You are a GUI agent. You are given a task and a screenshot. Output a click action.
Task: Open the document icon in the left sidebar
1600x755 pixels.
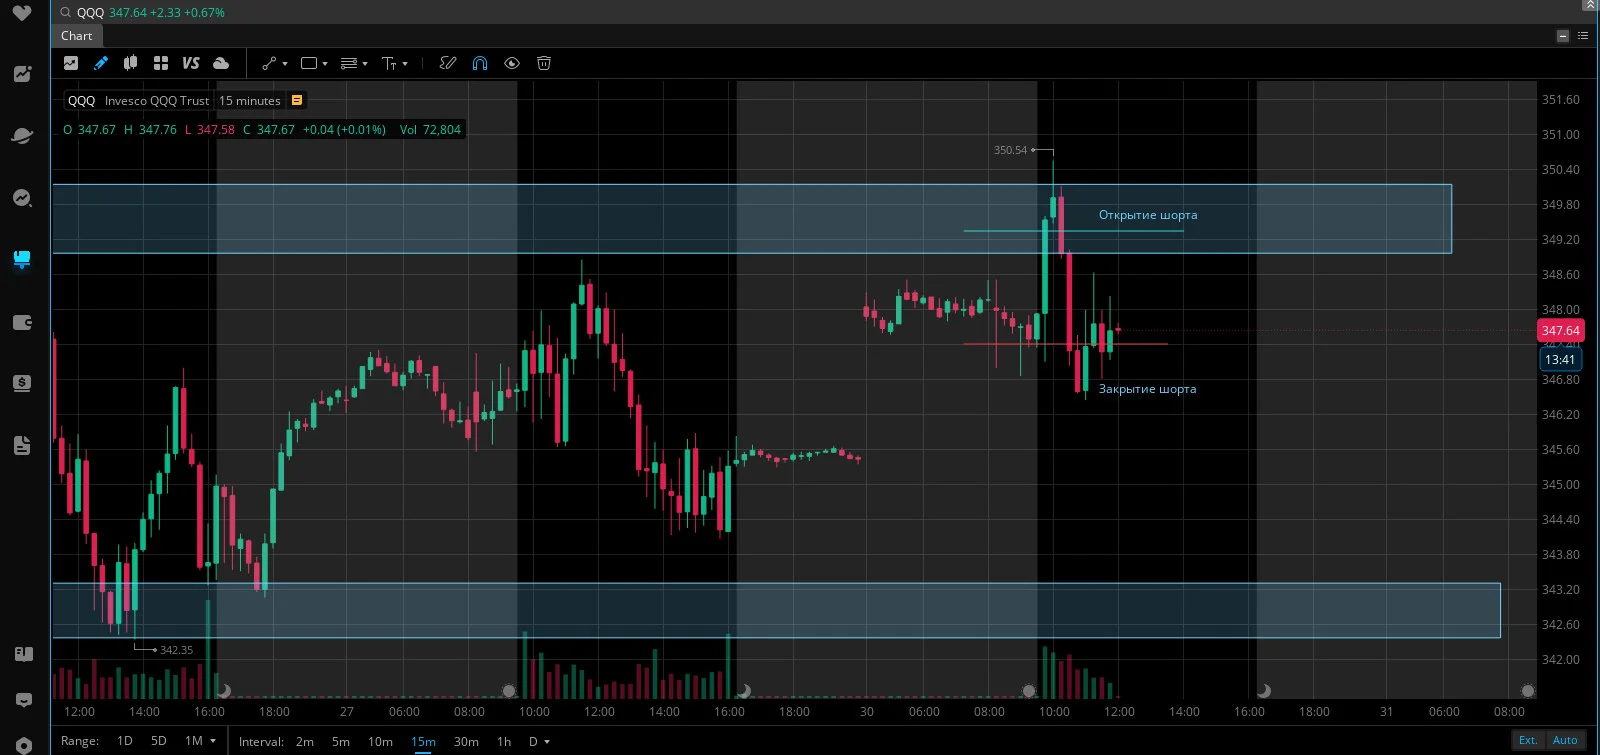[22, 446]
